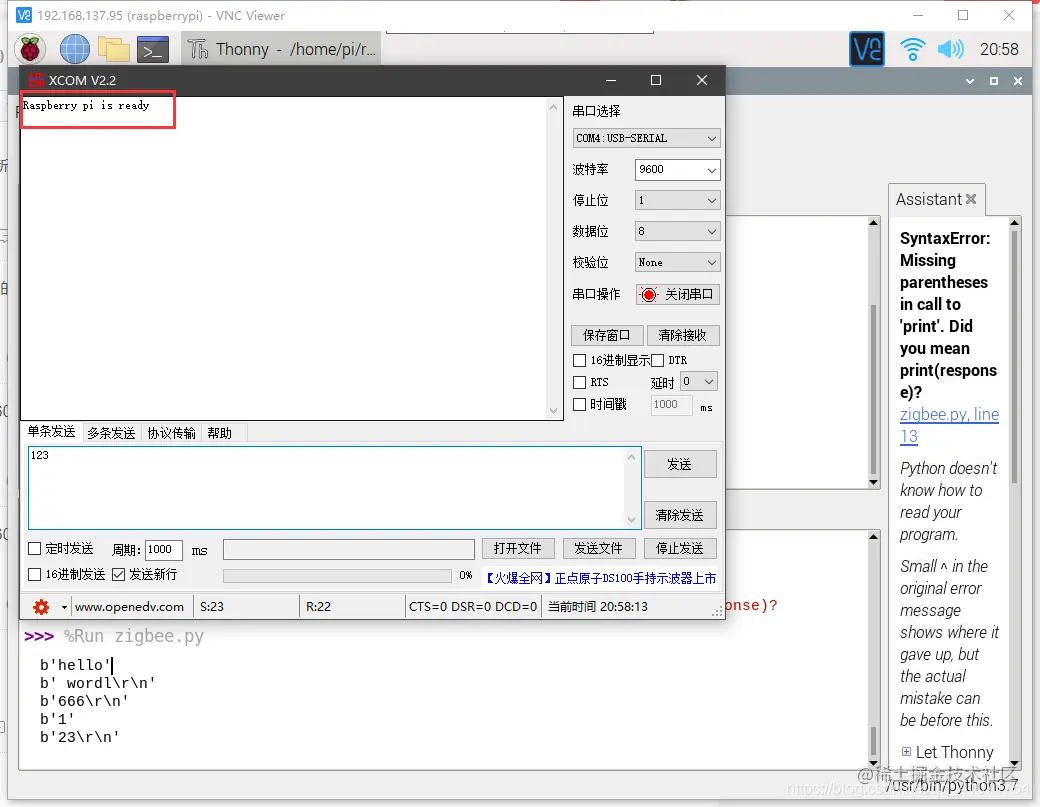Open the Wi-Fi network tray icon
Screen dimensions: 1040x807
point(912,50)
